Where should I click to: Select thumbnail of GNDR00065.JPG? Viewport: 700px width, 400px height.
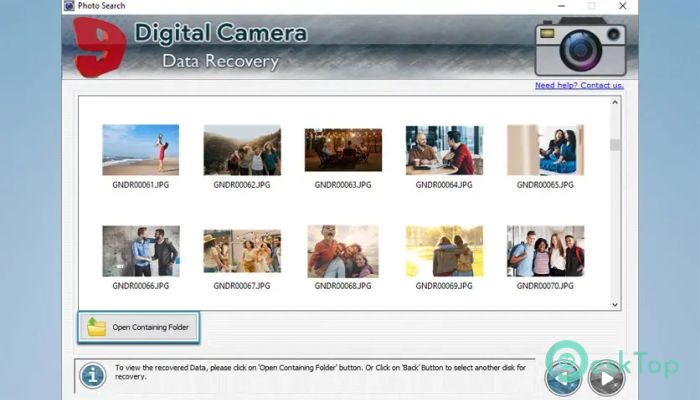point(545,150)
